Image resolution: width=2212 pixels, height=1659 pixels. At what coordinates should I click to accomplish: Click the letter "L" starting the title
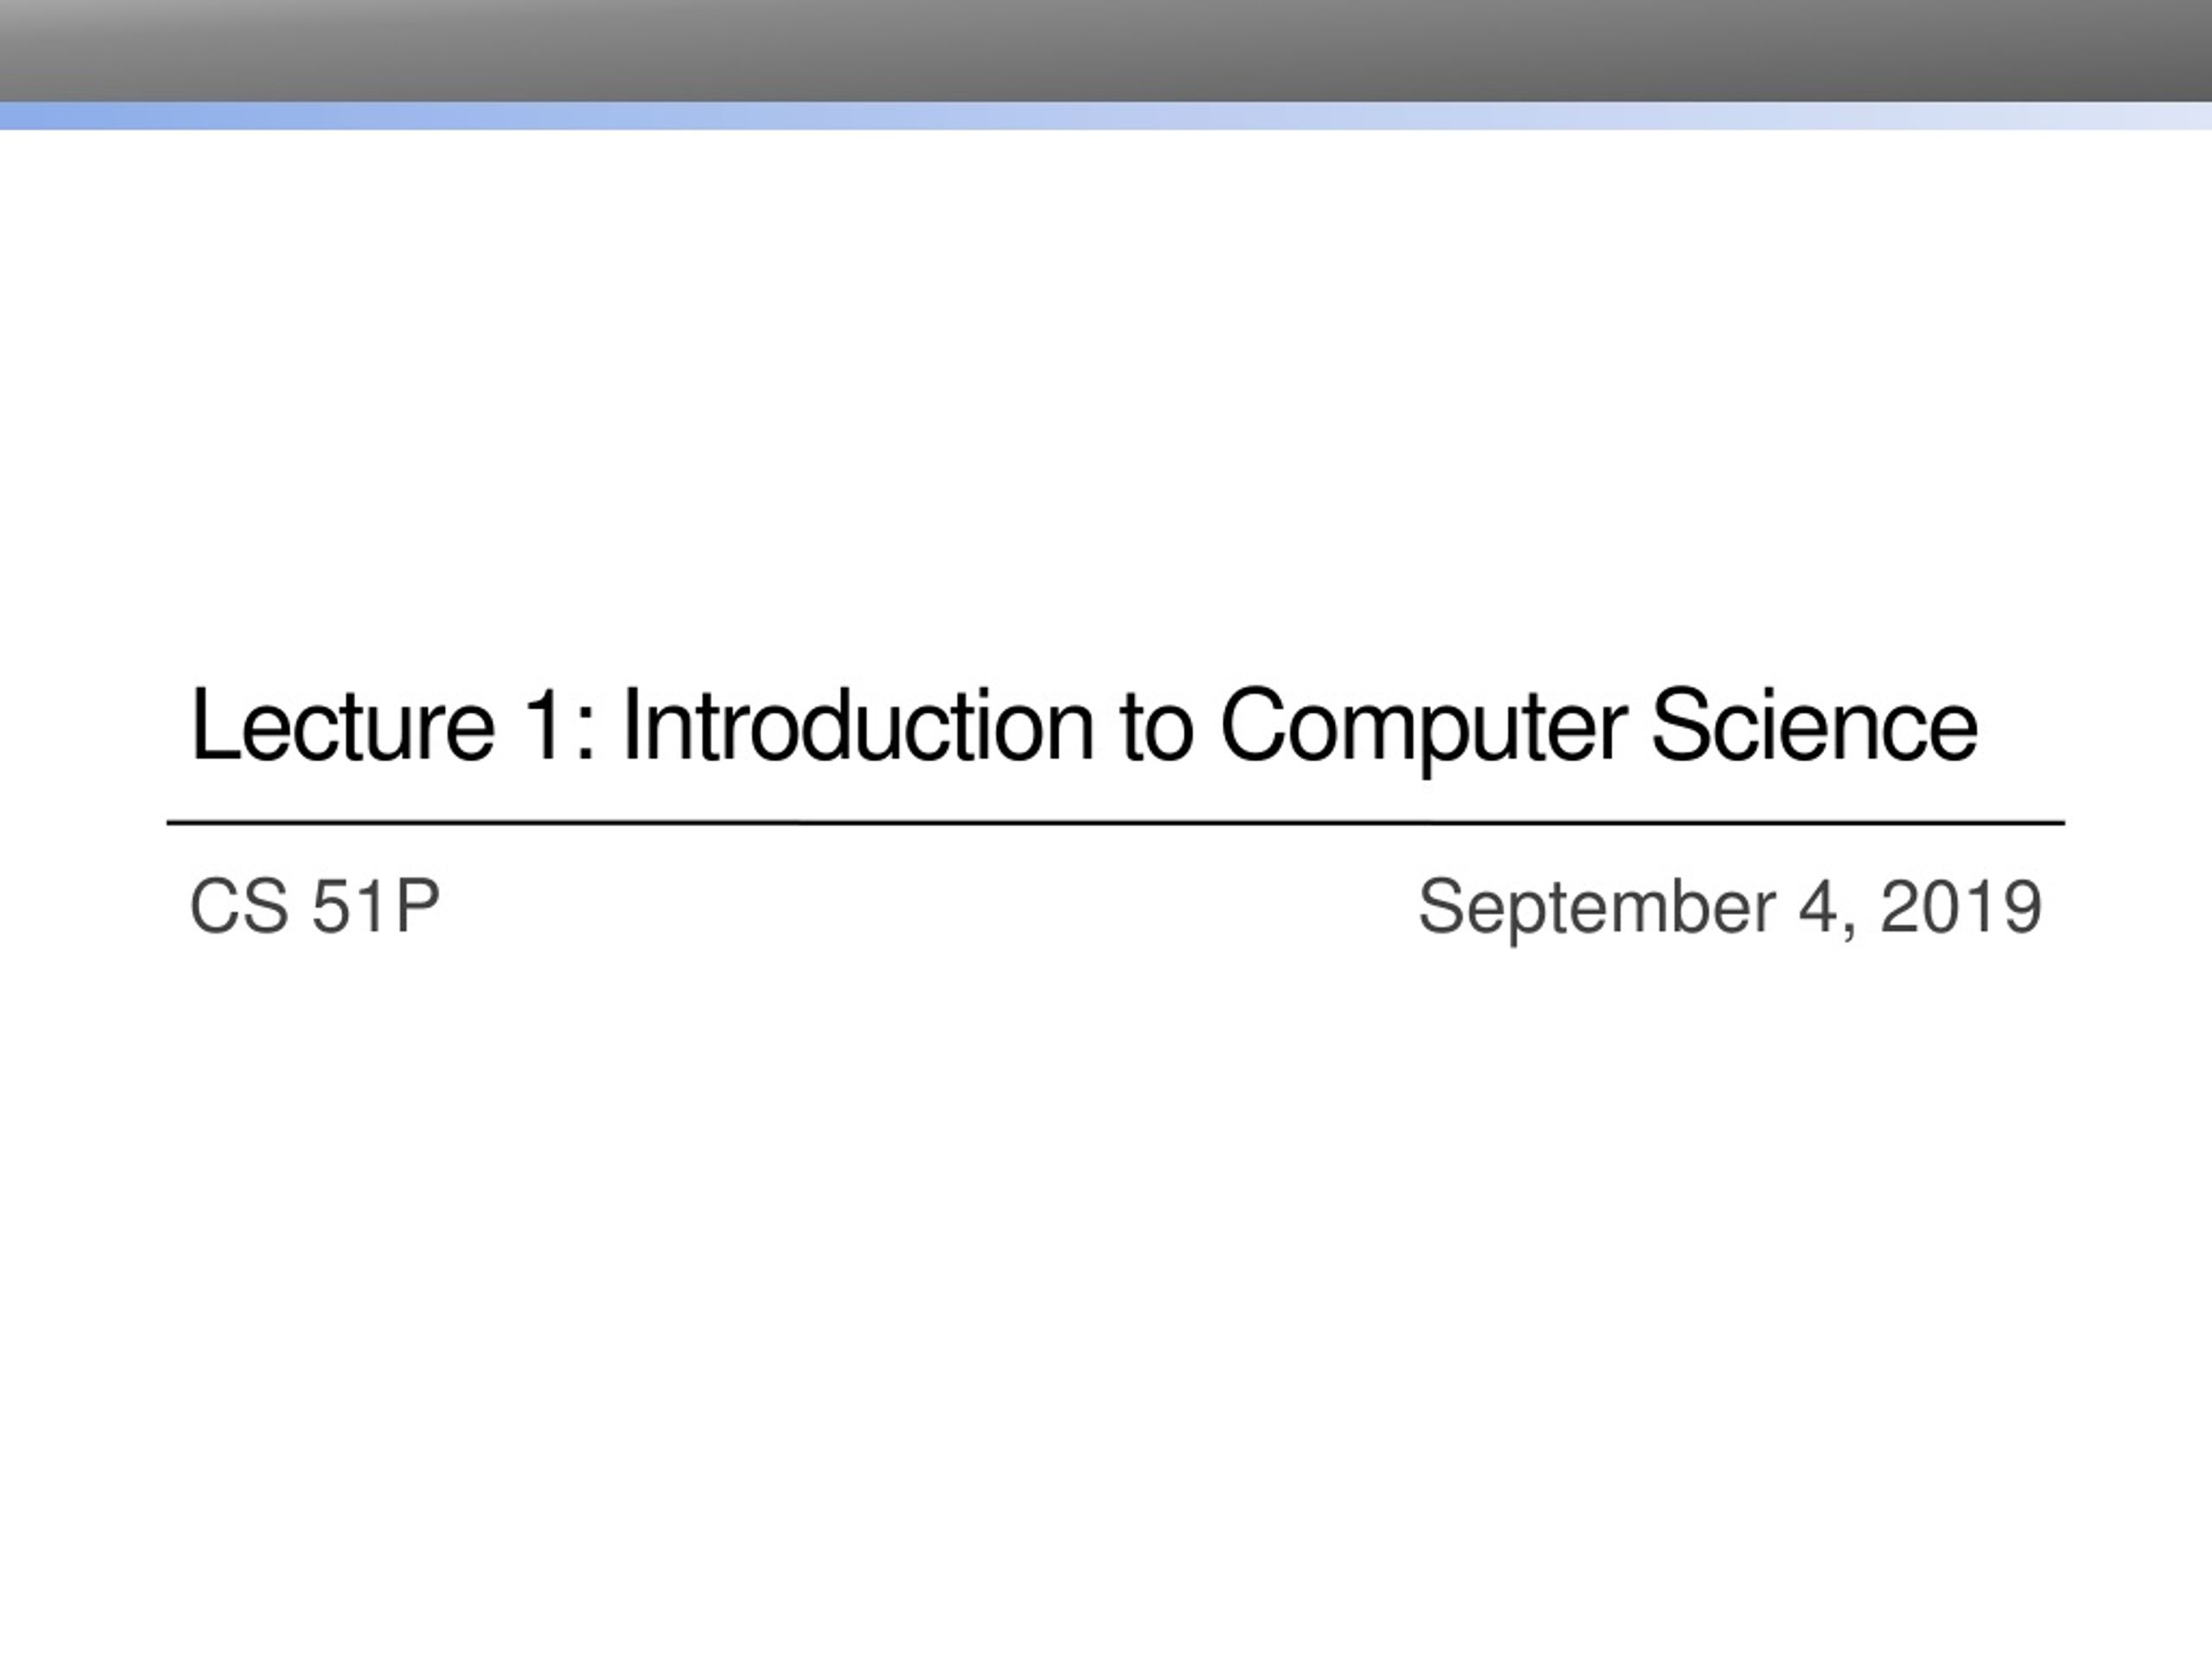[x=212, y=725]
